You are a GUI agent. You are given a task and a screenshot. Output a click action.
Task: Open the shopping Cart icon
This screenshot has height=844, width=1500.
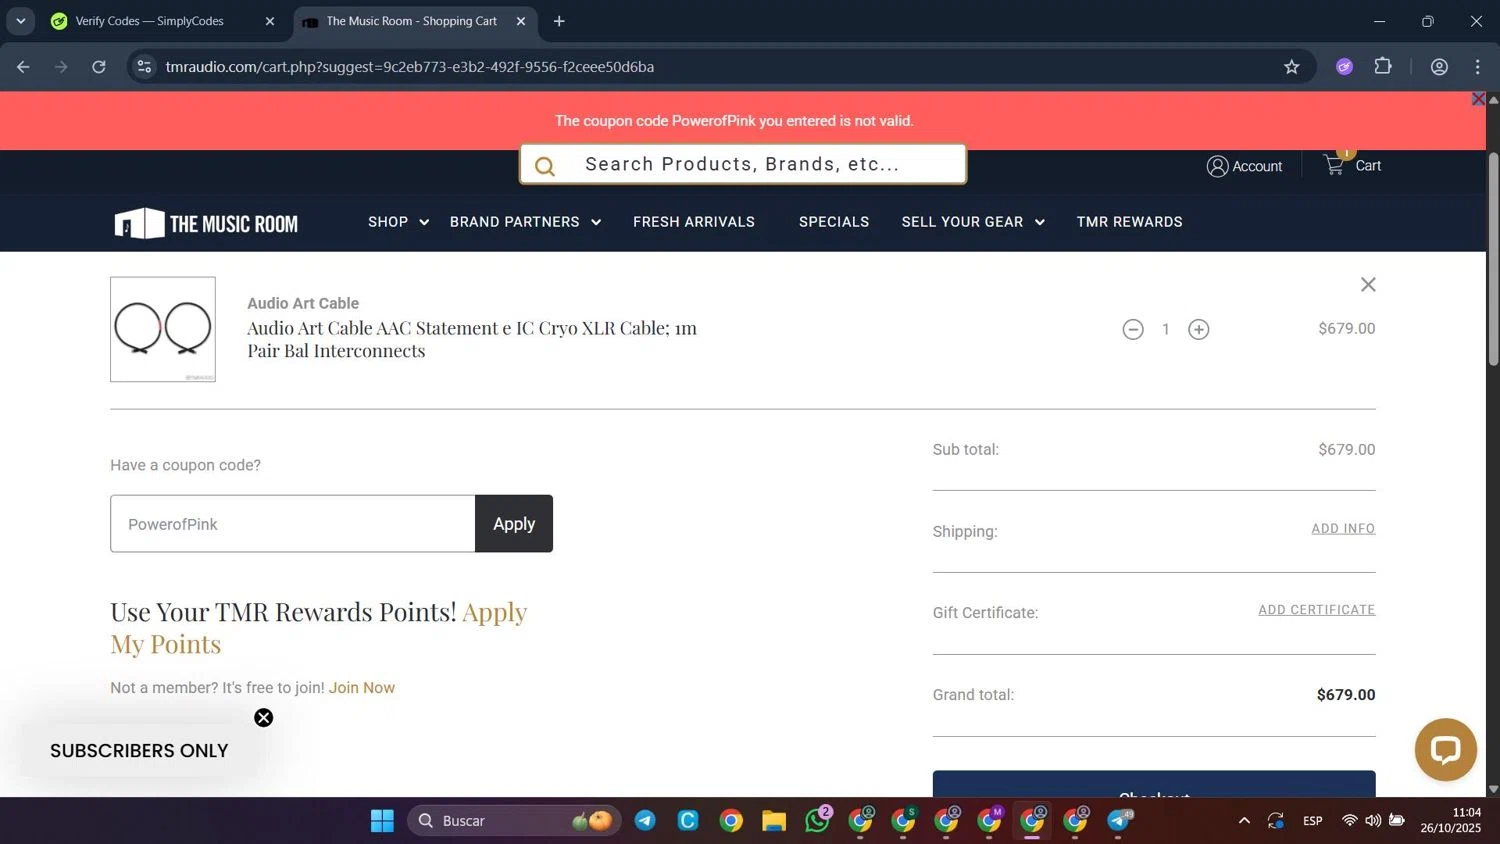click(x=1334, y=165)
